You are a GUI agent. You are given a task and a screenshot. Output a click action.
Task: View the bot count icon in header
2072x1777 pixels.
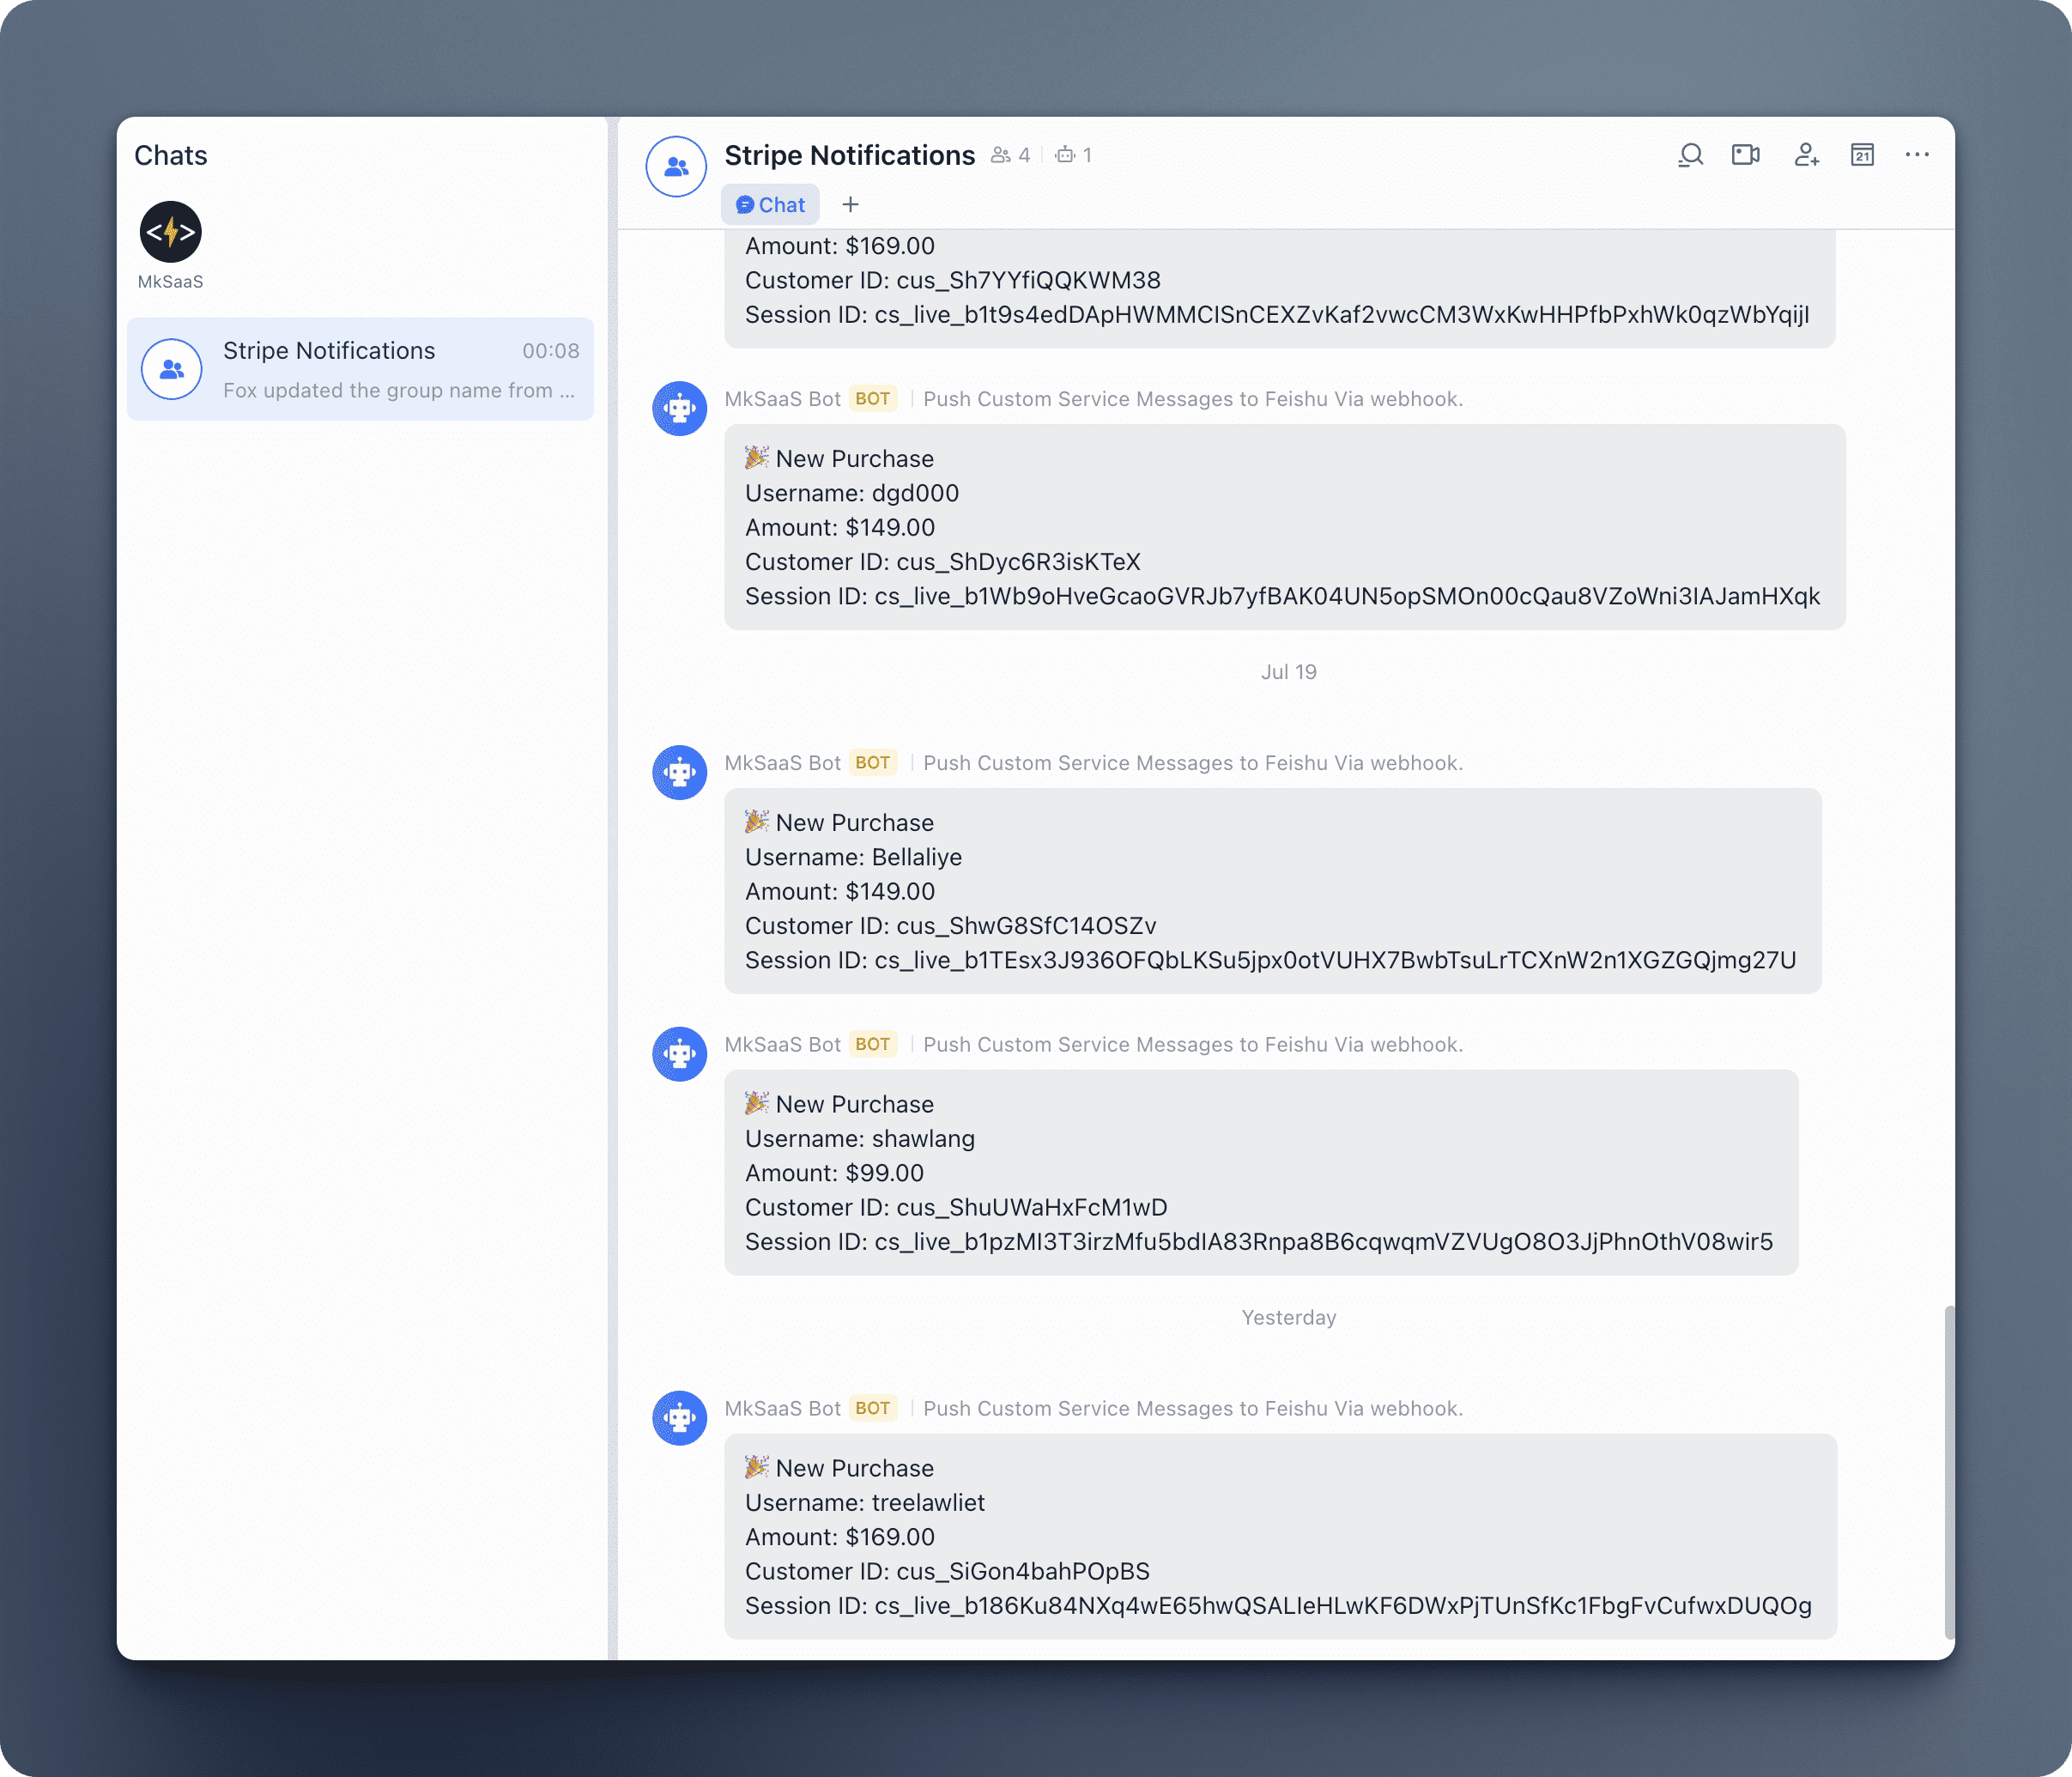pyautogui.click(x=1066, y=155)
